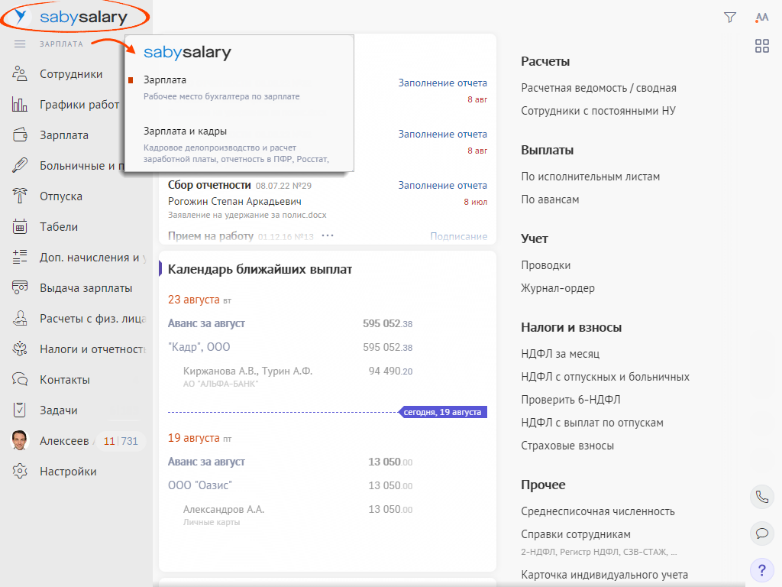Viewport: 782px width, 587px height.
Task: Open the chat bubble round button
Action: click(762, 533)
